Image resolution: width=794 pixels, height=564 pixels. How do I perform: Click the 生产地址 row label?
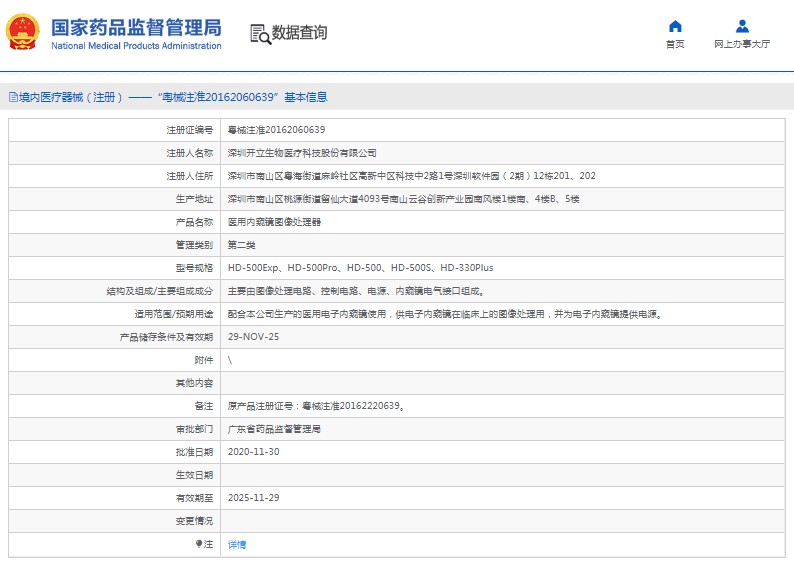coord(194,199)
